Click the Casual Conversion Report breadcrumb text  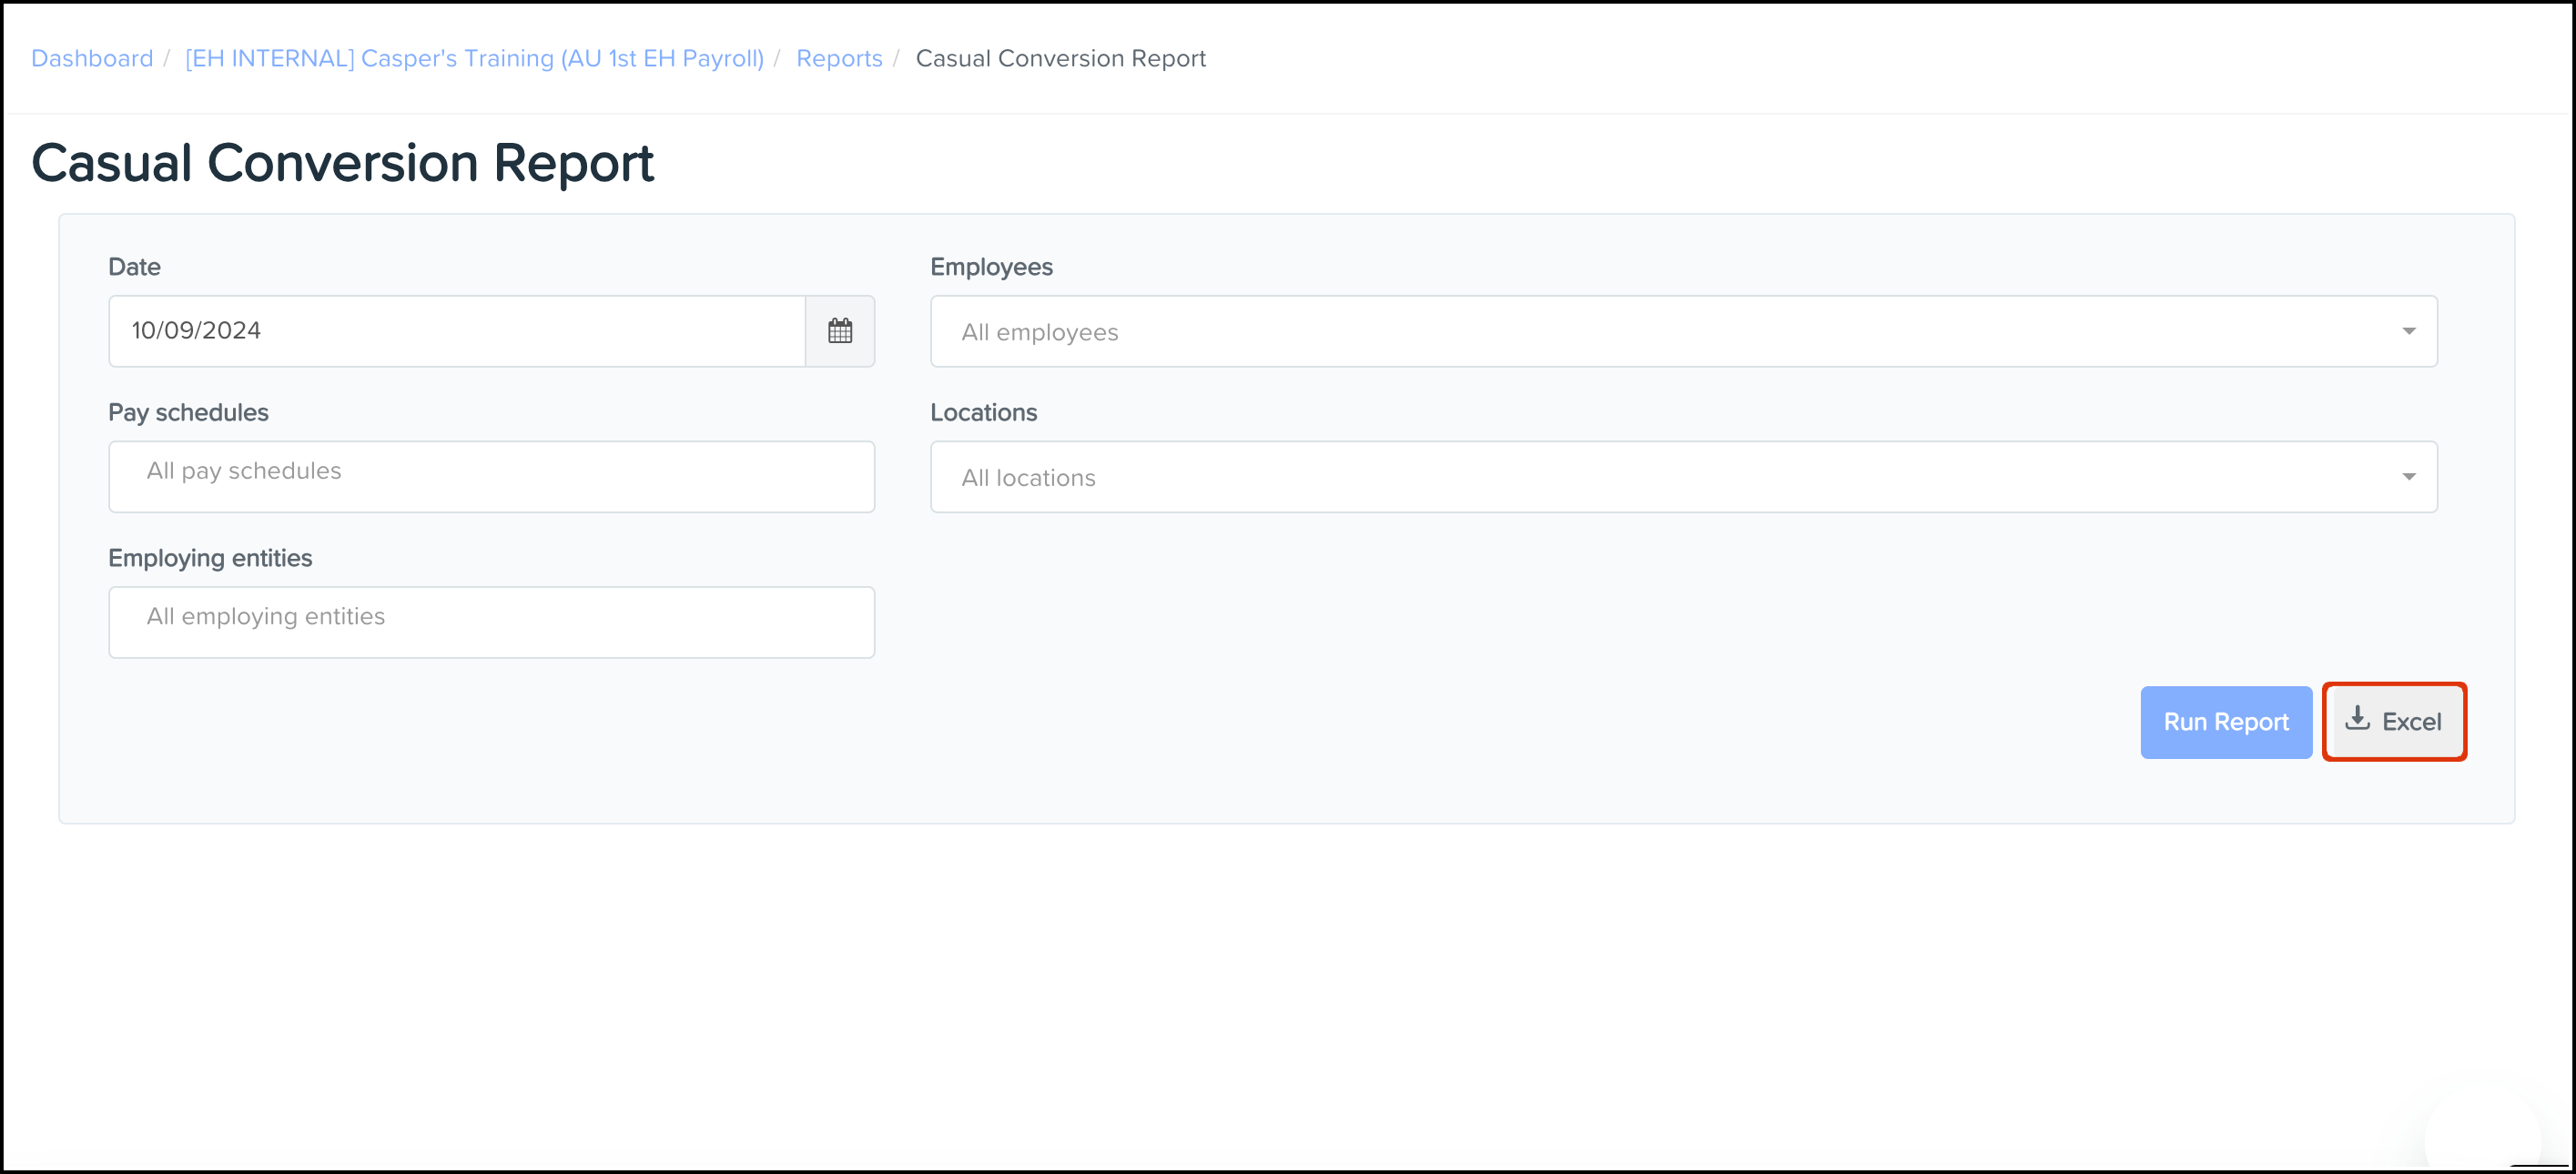[x=1060, y=59]
